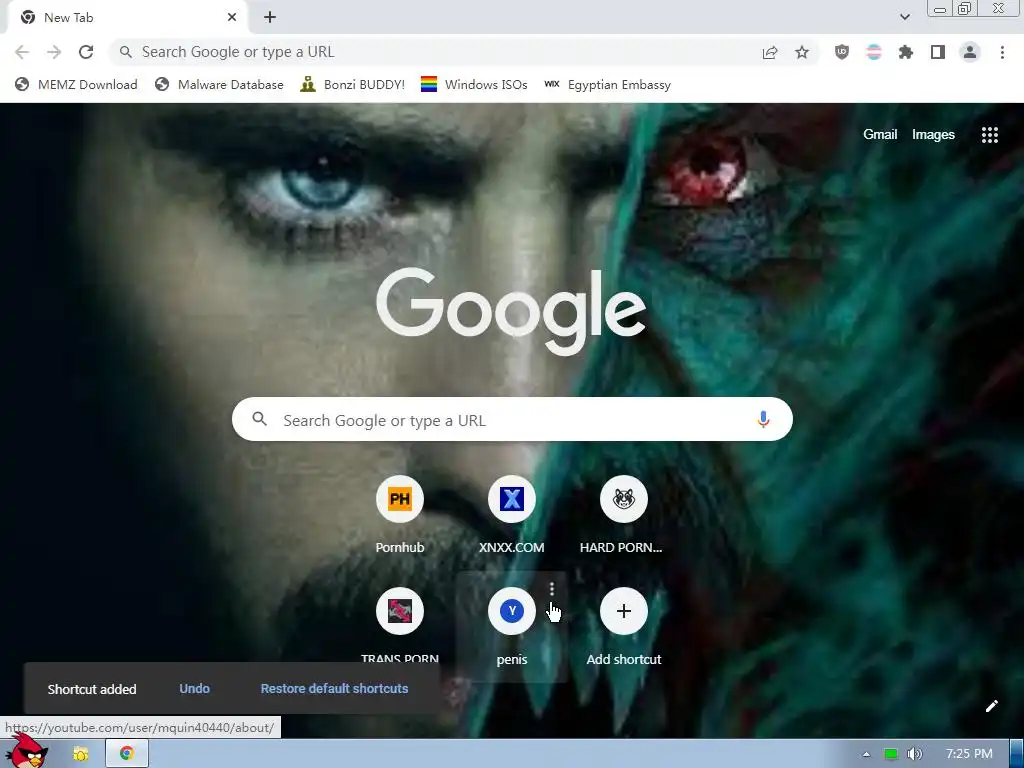Open the green tray icon
Viewport: 1024px width, 768px height.
point(890,754)
